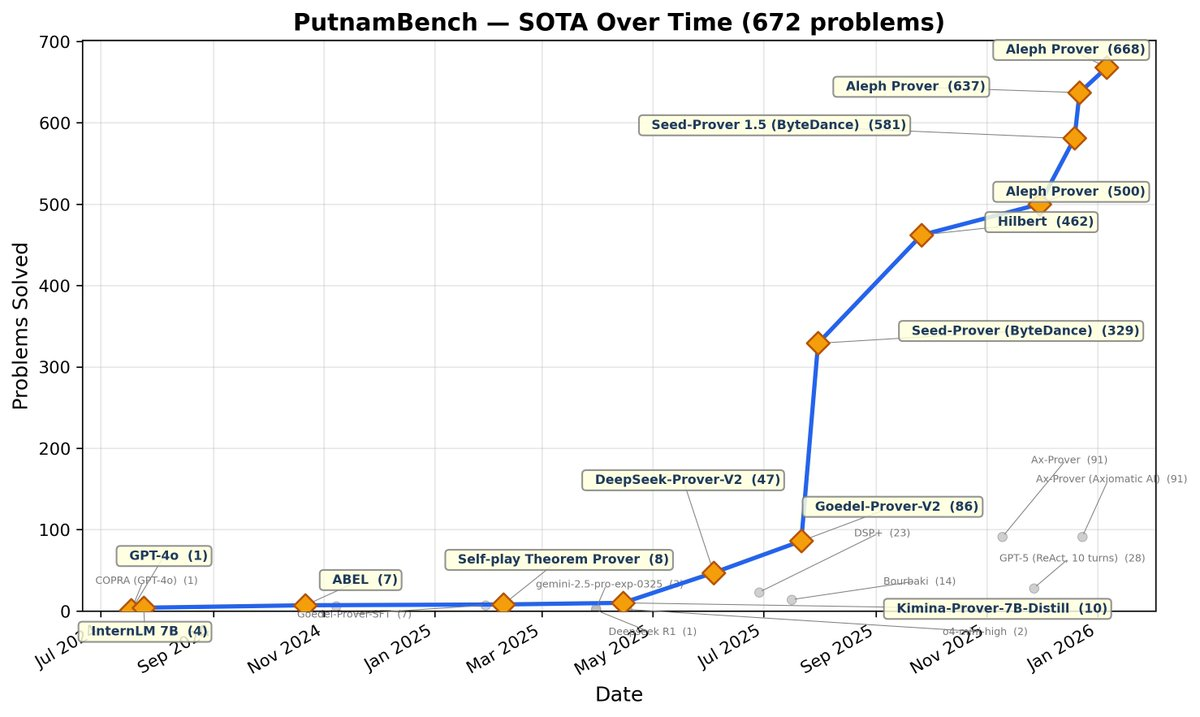Click the DeepSeek-Prover-V2 (47) label
Viewport: 1200px width, 717px height.
point(681,480)
